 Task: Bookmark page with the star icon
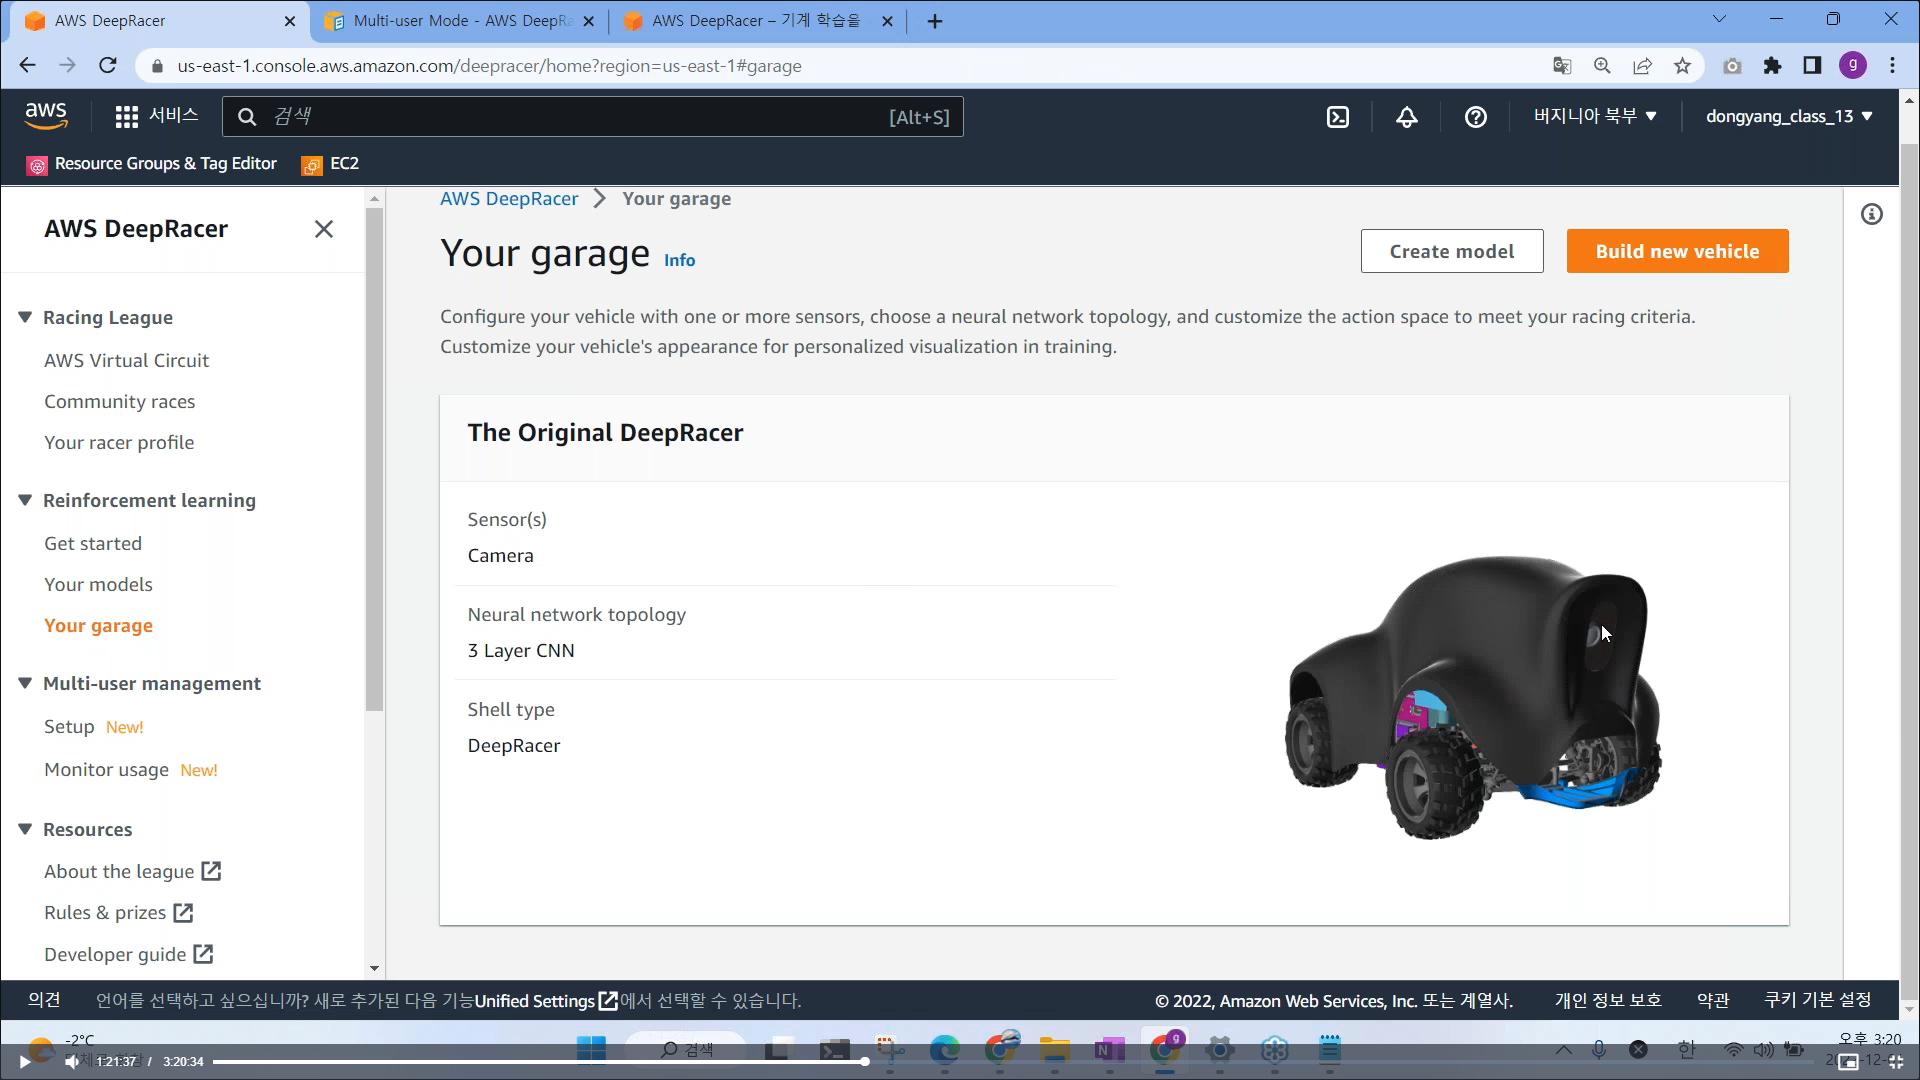(x=1682, y=66)
